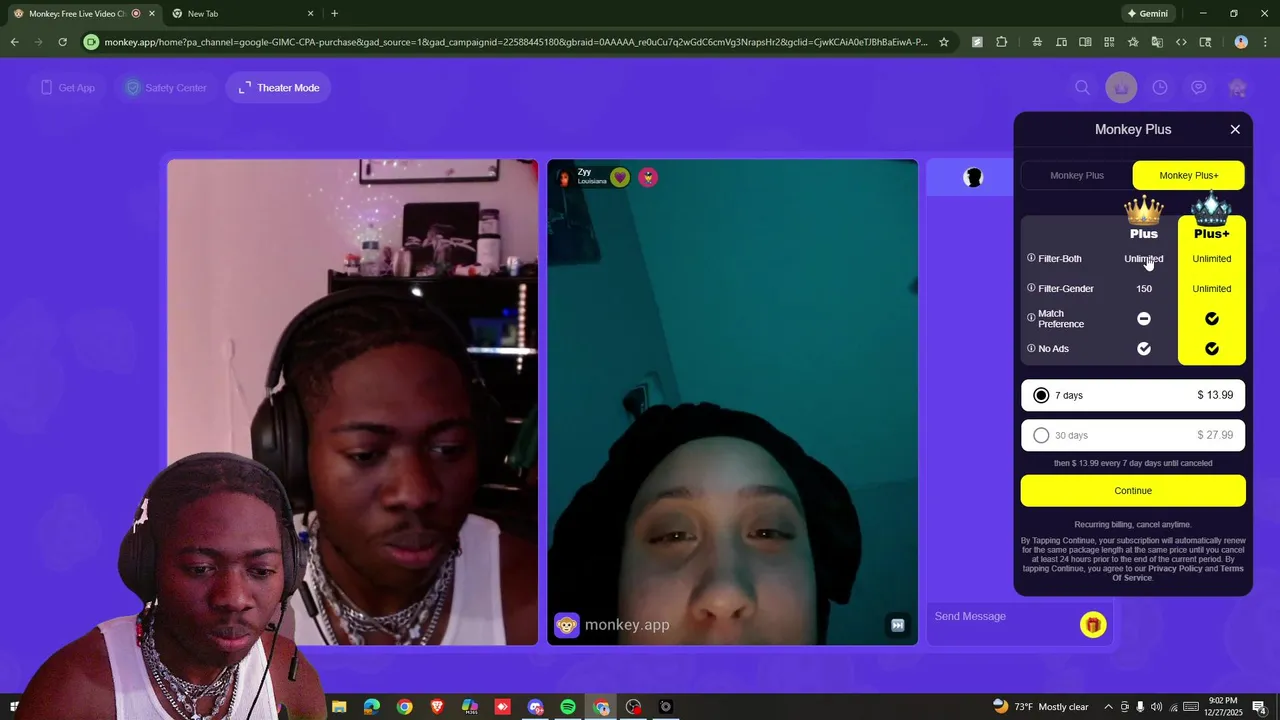1280x720 pixels.
Task: Toggle Theater Mode
Action: [279, 88]
